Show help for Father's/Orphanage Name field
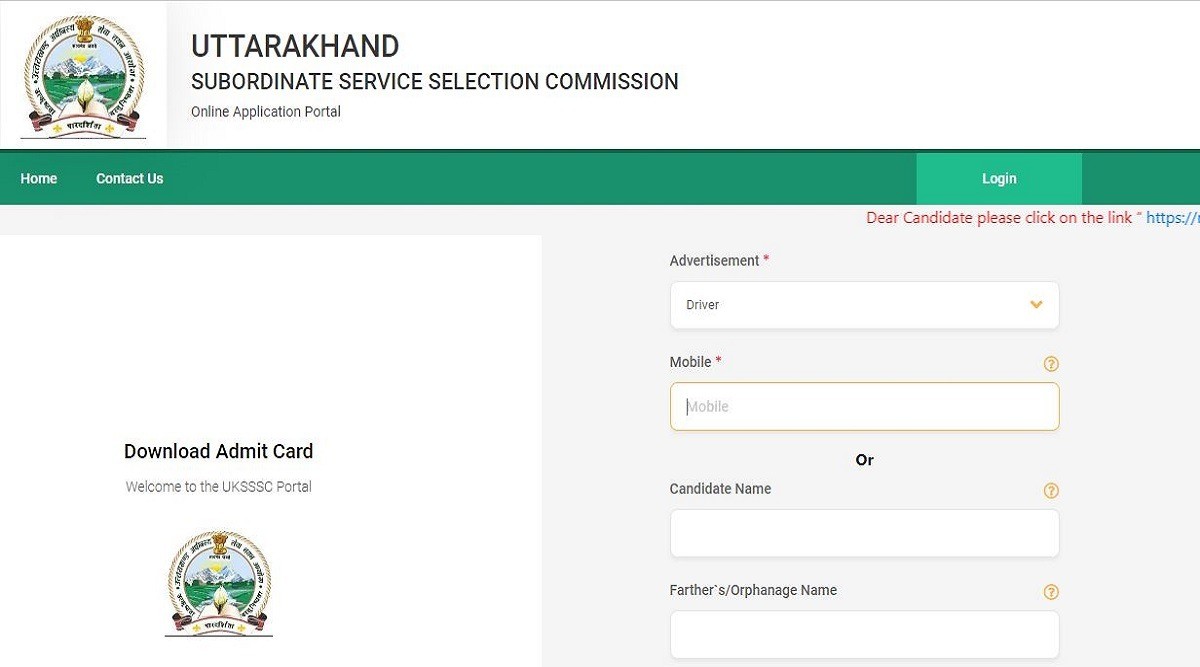 point(1051,592)
